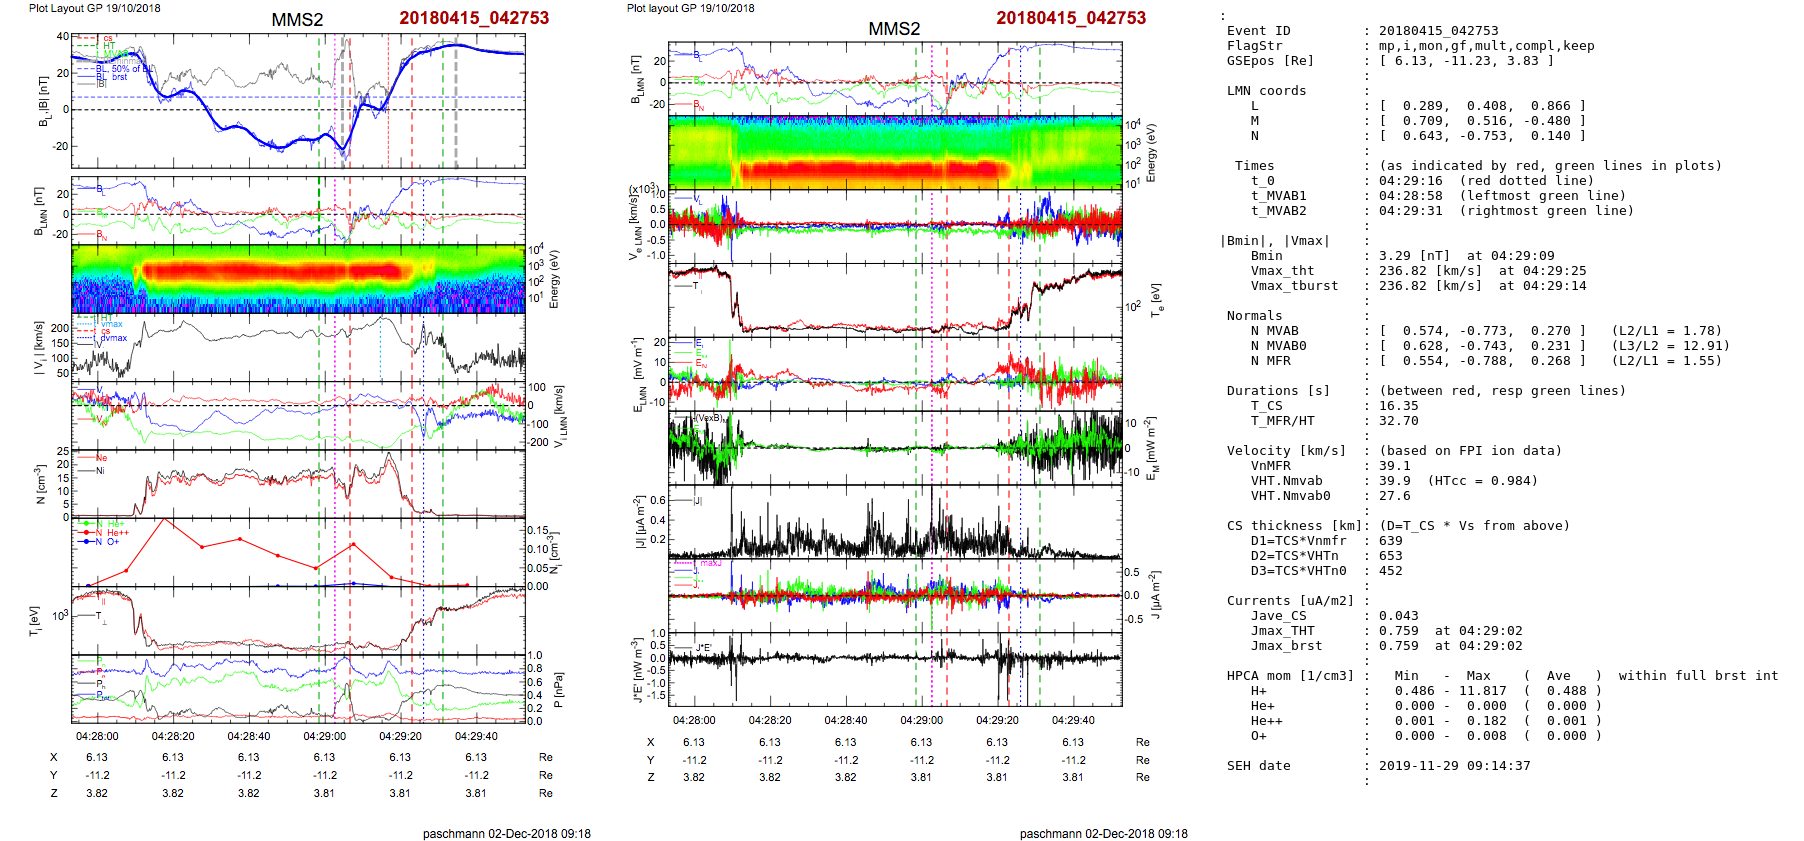Screen dimensions: 1804x841
Task: Click the t_0 time 04:29:16
Action: coord(1411,181)
